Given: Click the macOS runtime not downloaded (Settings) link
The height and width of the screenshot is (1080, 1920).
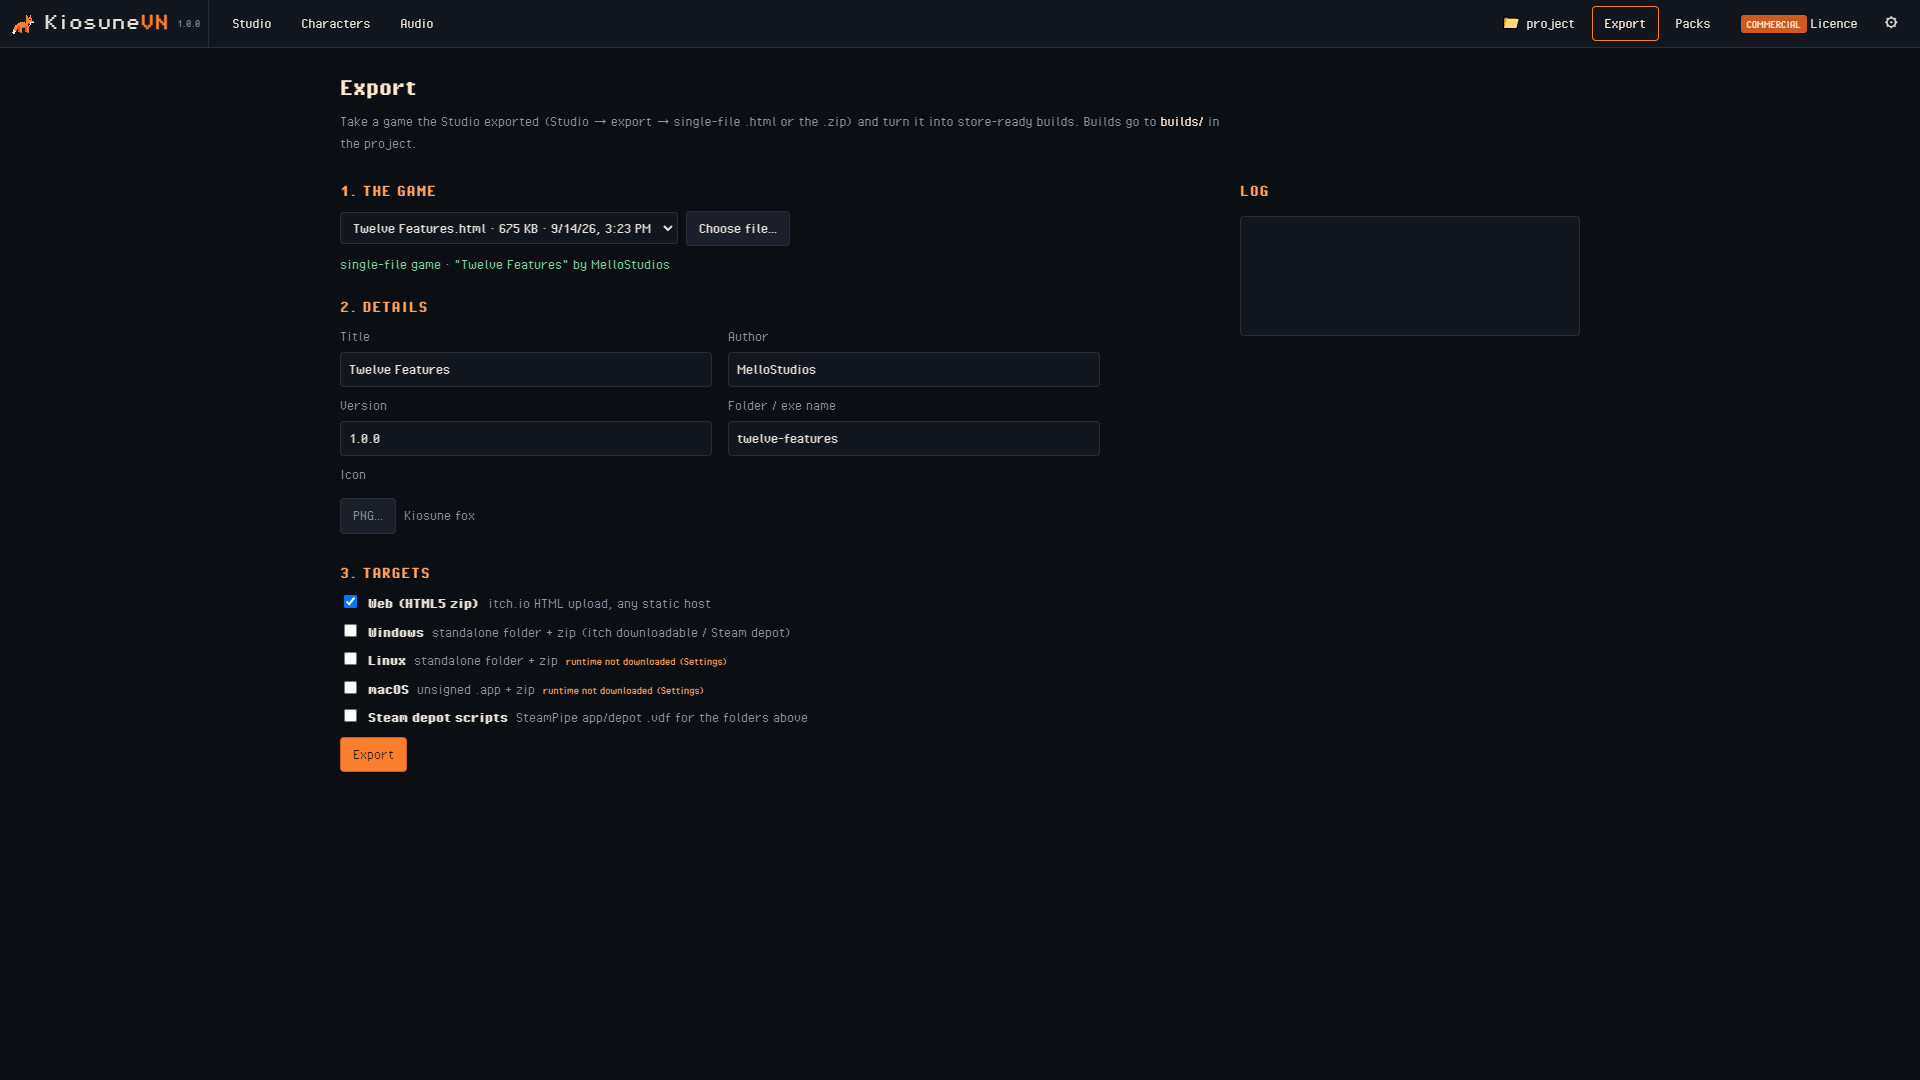Looking at the screenshot, I should (x=623, y=691).
